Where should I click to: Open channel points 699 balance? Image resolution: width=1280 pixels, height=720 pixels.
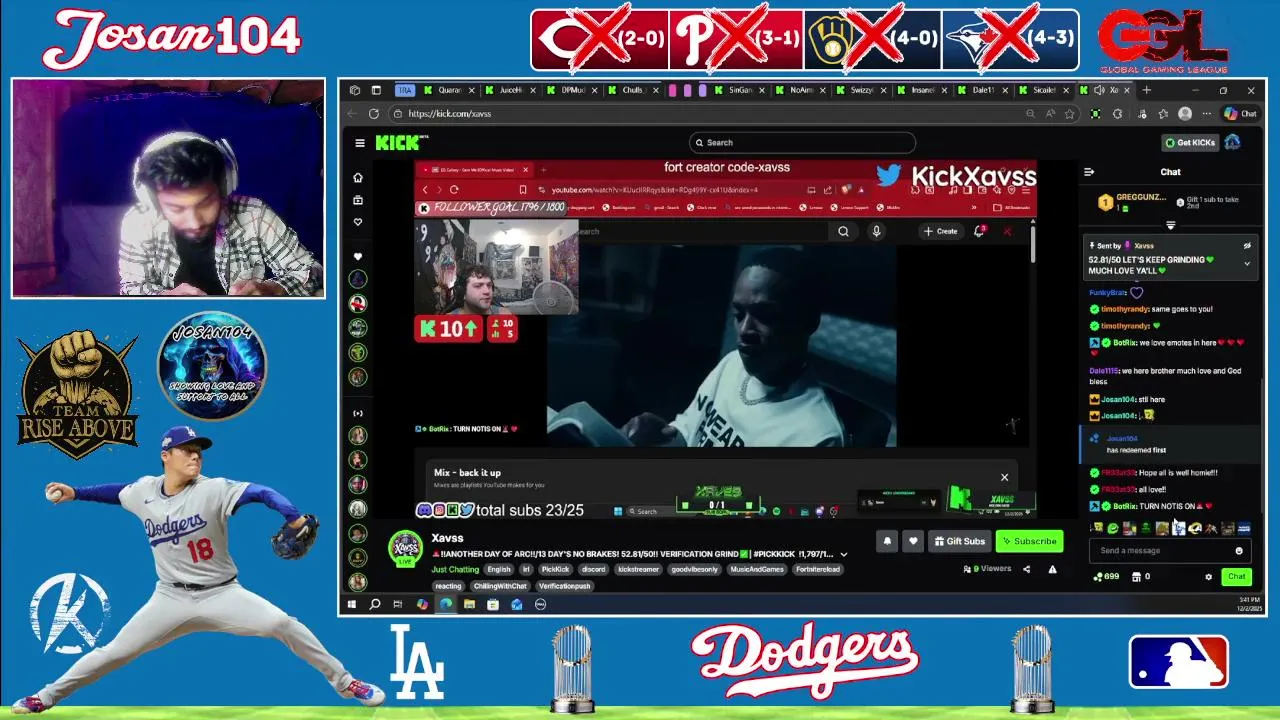click(1107, 577)
